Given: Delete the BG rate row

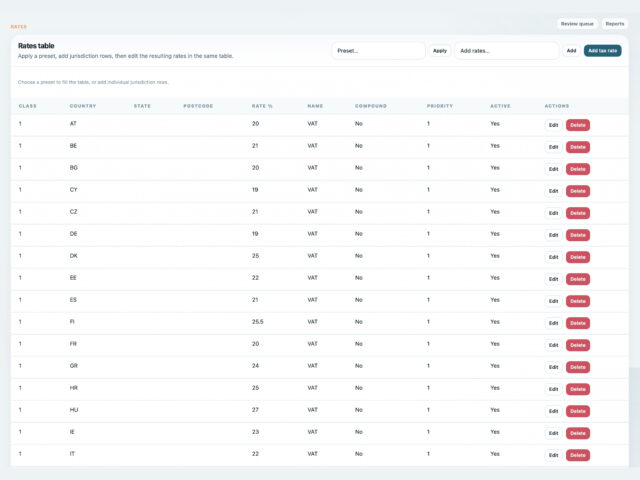Looking at the screenshot, I should [x=578, y=169].
